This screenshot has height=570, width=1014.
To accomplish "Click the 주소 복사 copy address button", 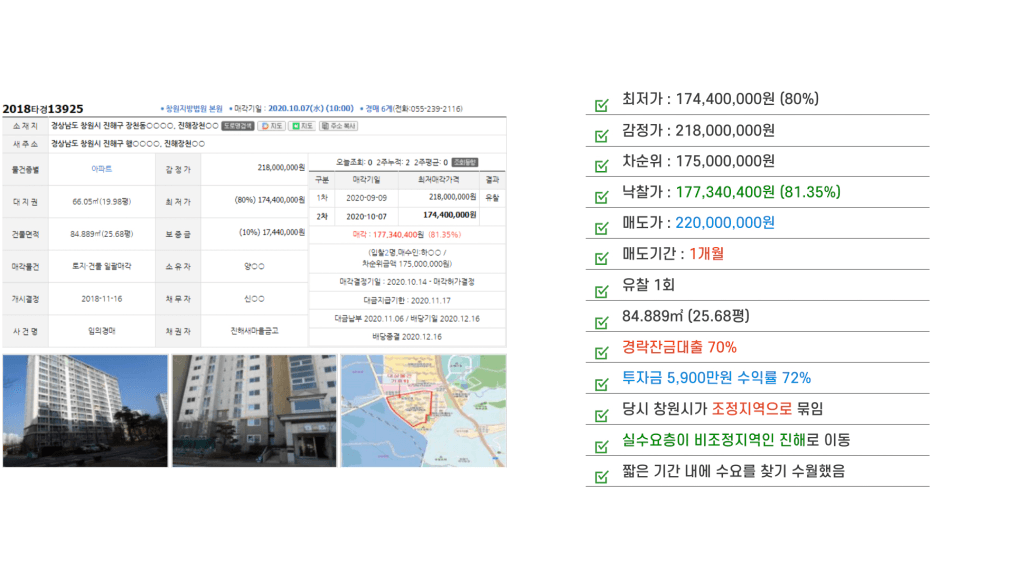I will point(338,126).
